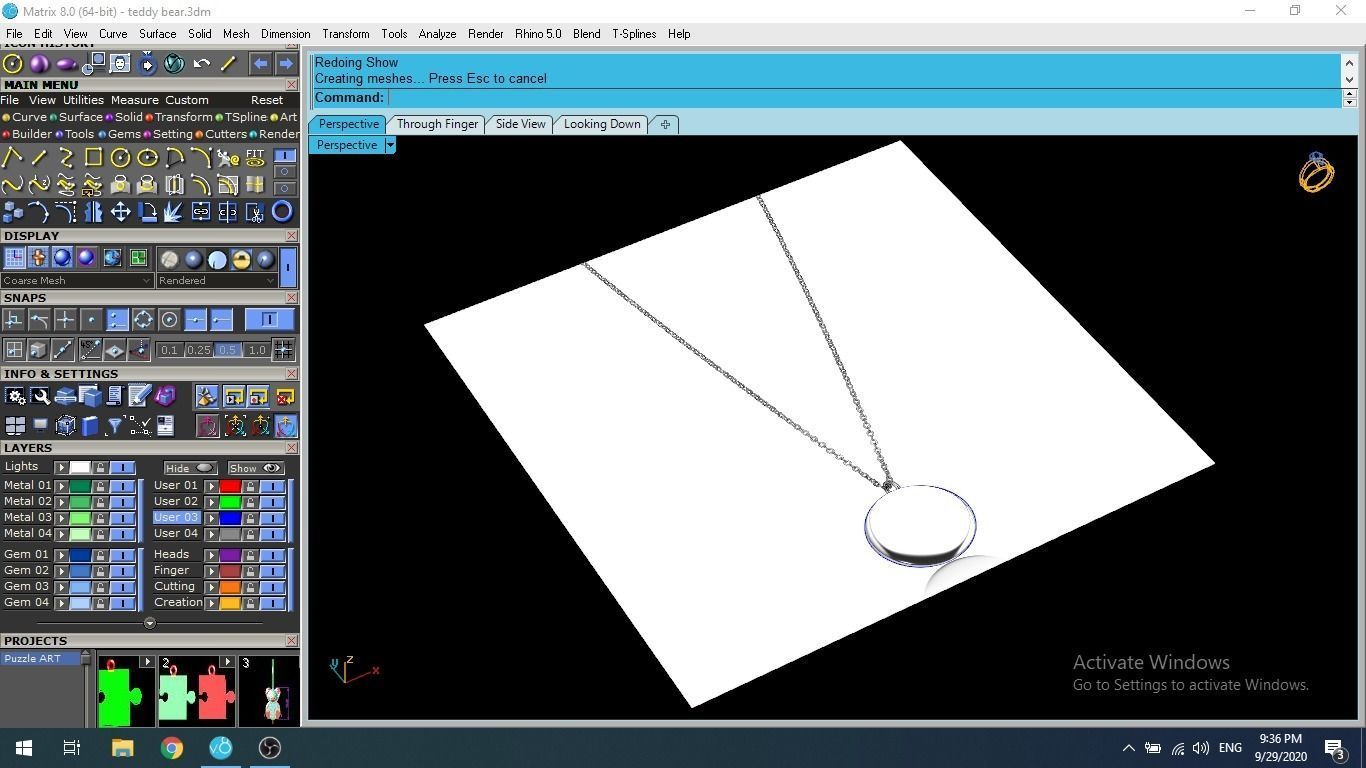Open the teddy bear project thumbnail 3

(x=269, y=691)
